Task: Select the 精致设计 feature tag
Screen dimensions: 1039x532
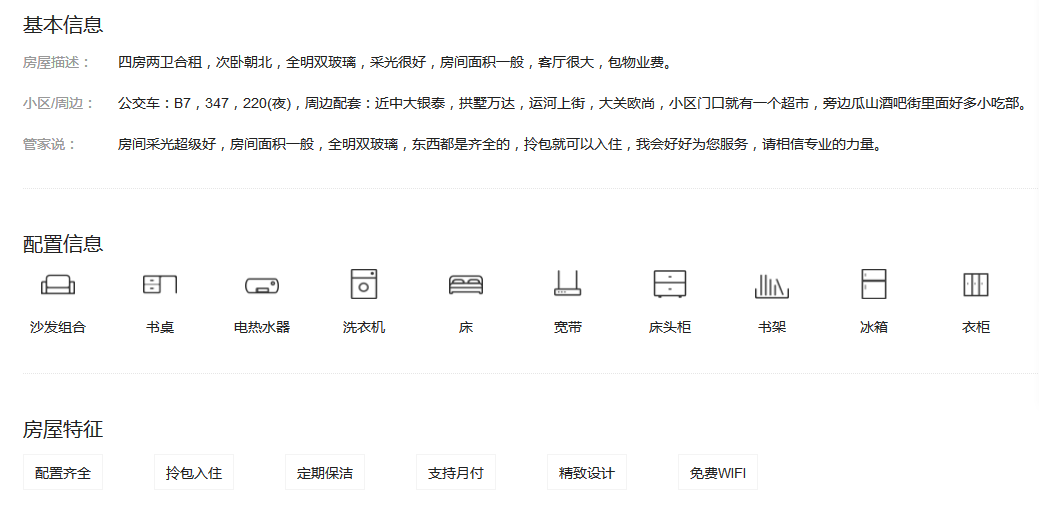Action: tap(587, 473)
